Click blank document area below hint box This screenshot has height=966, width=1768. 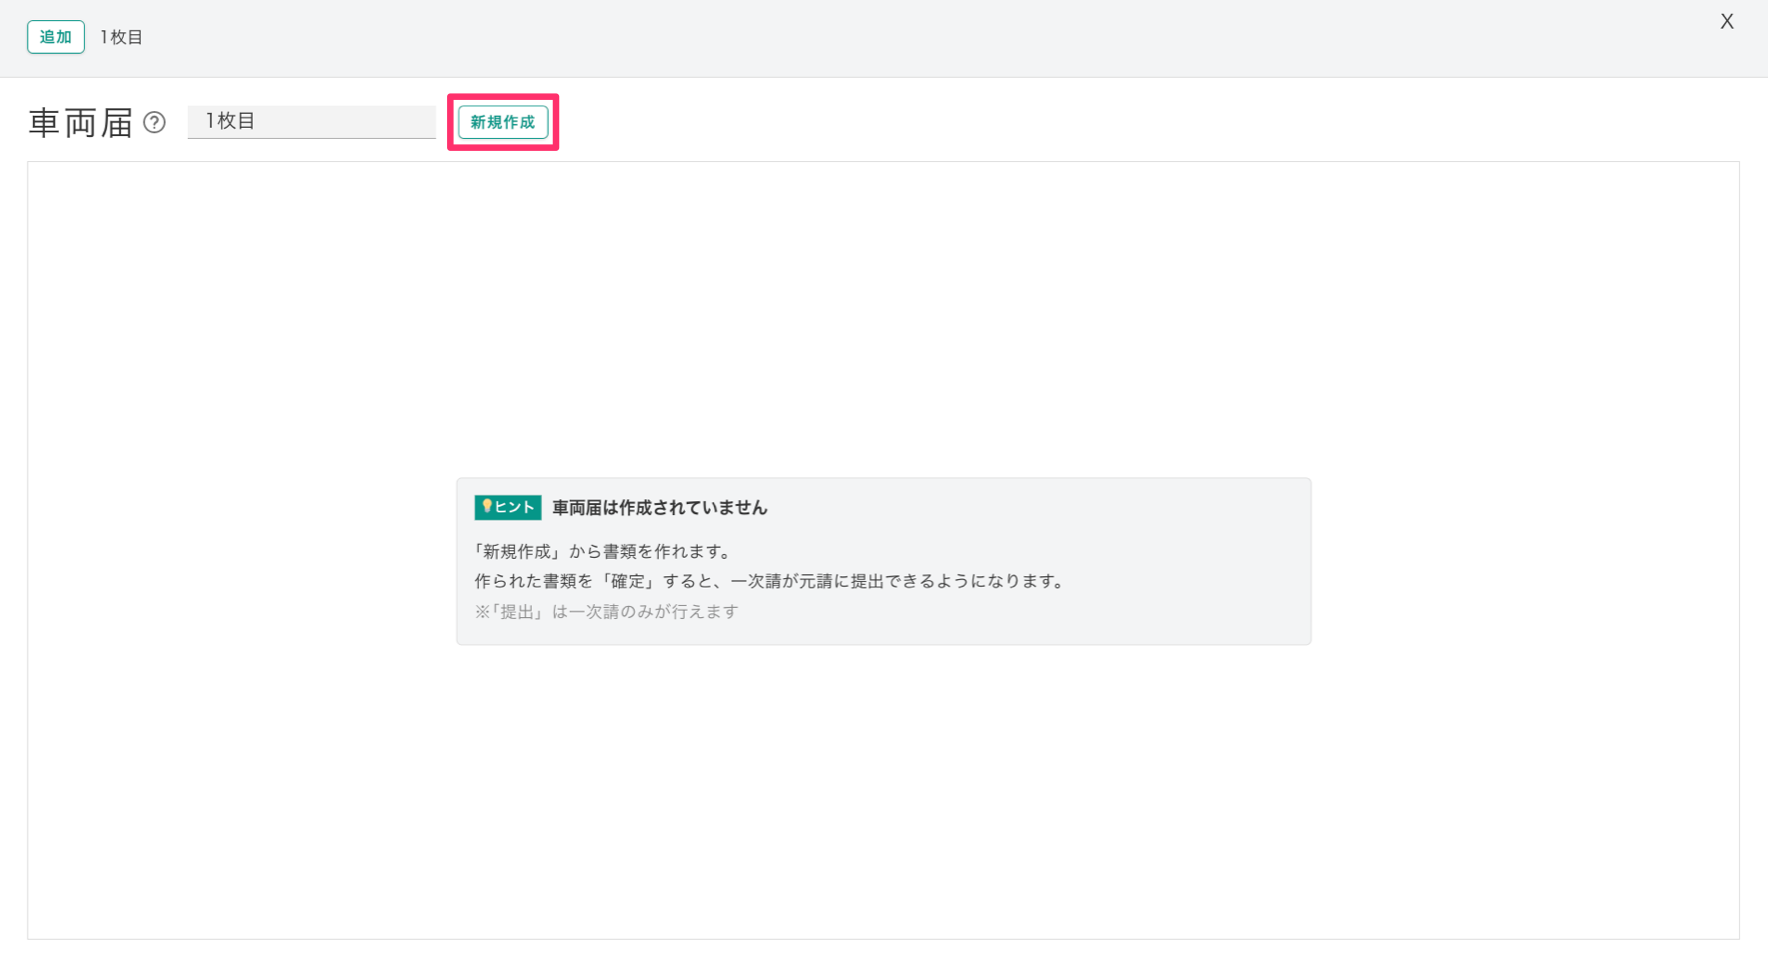coord(883,790)
